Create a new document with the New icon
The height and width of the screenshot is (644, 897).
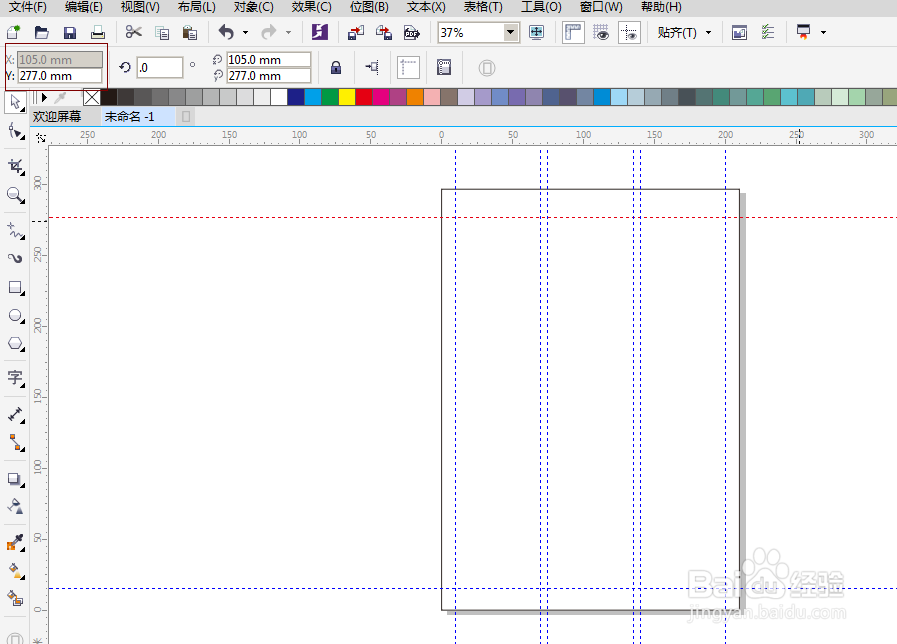(13, 32)
